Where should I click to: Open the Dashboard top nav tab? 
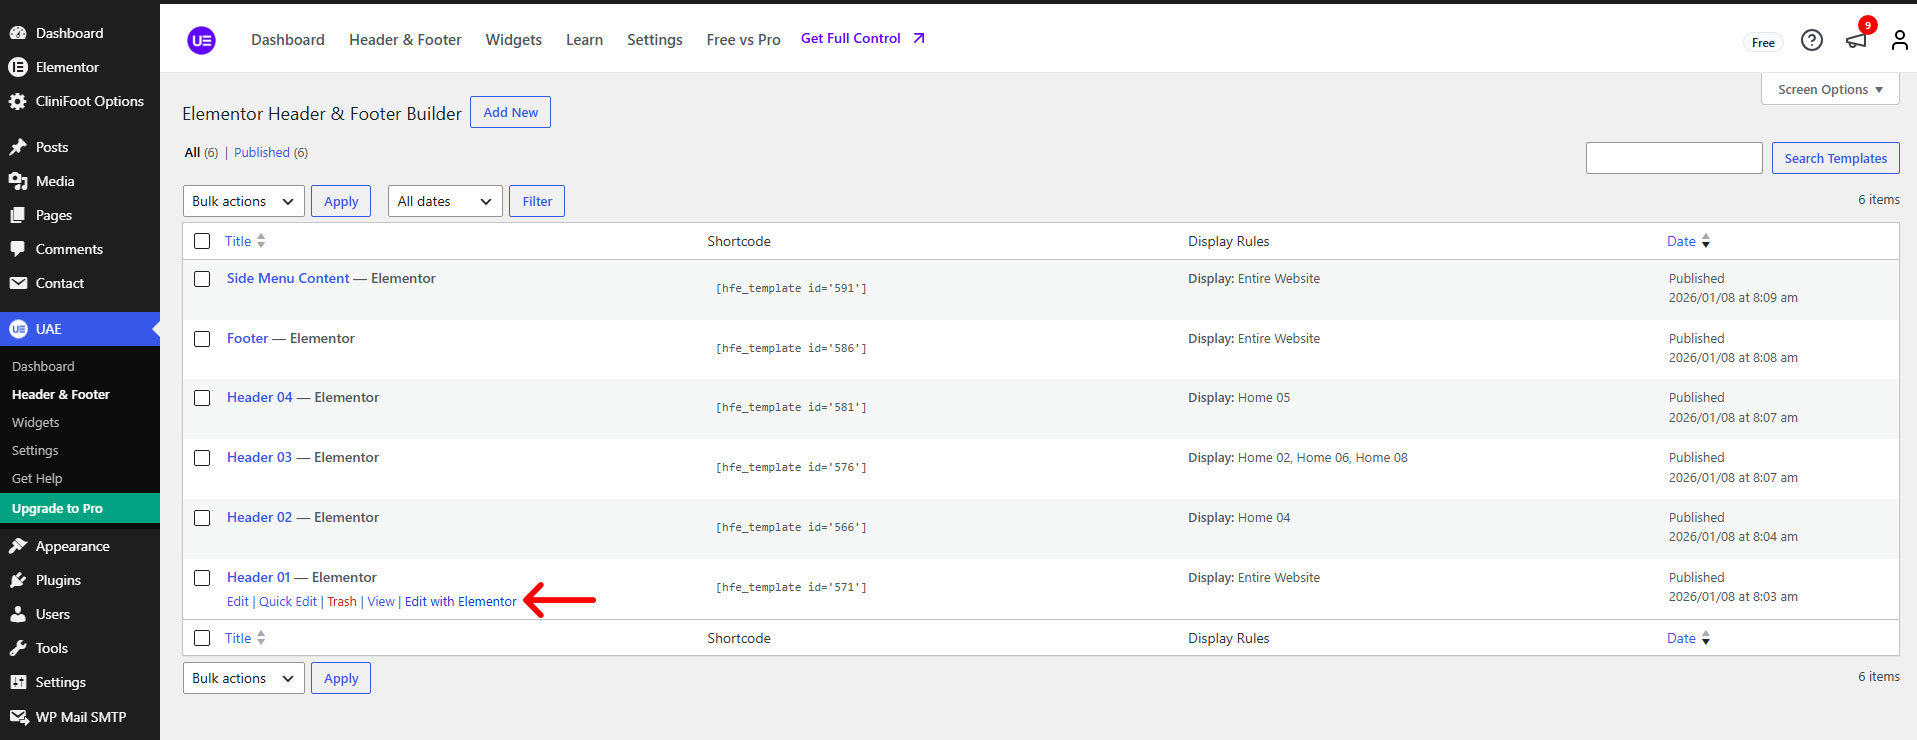[x=288, y=40]
